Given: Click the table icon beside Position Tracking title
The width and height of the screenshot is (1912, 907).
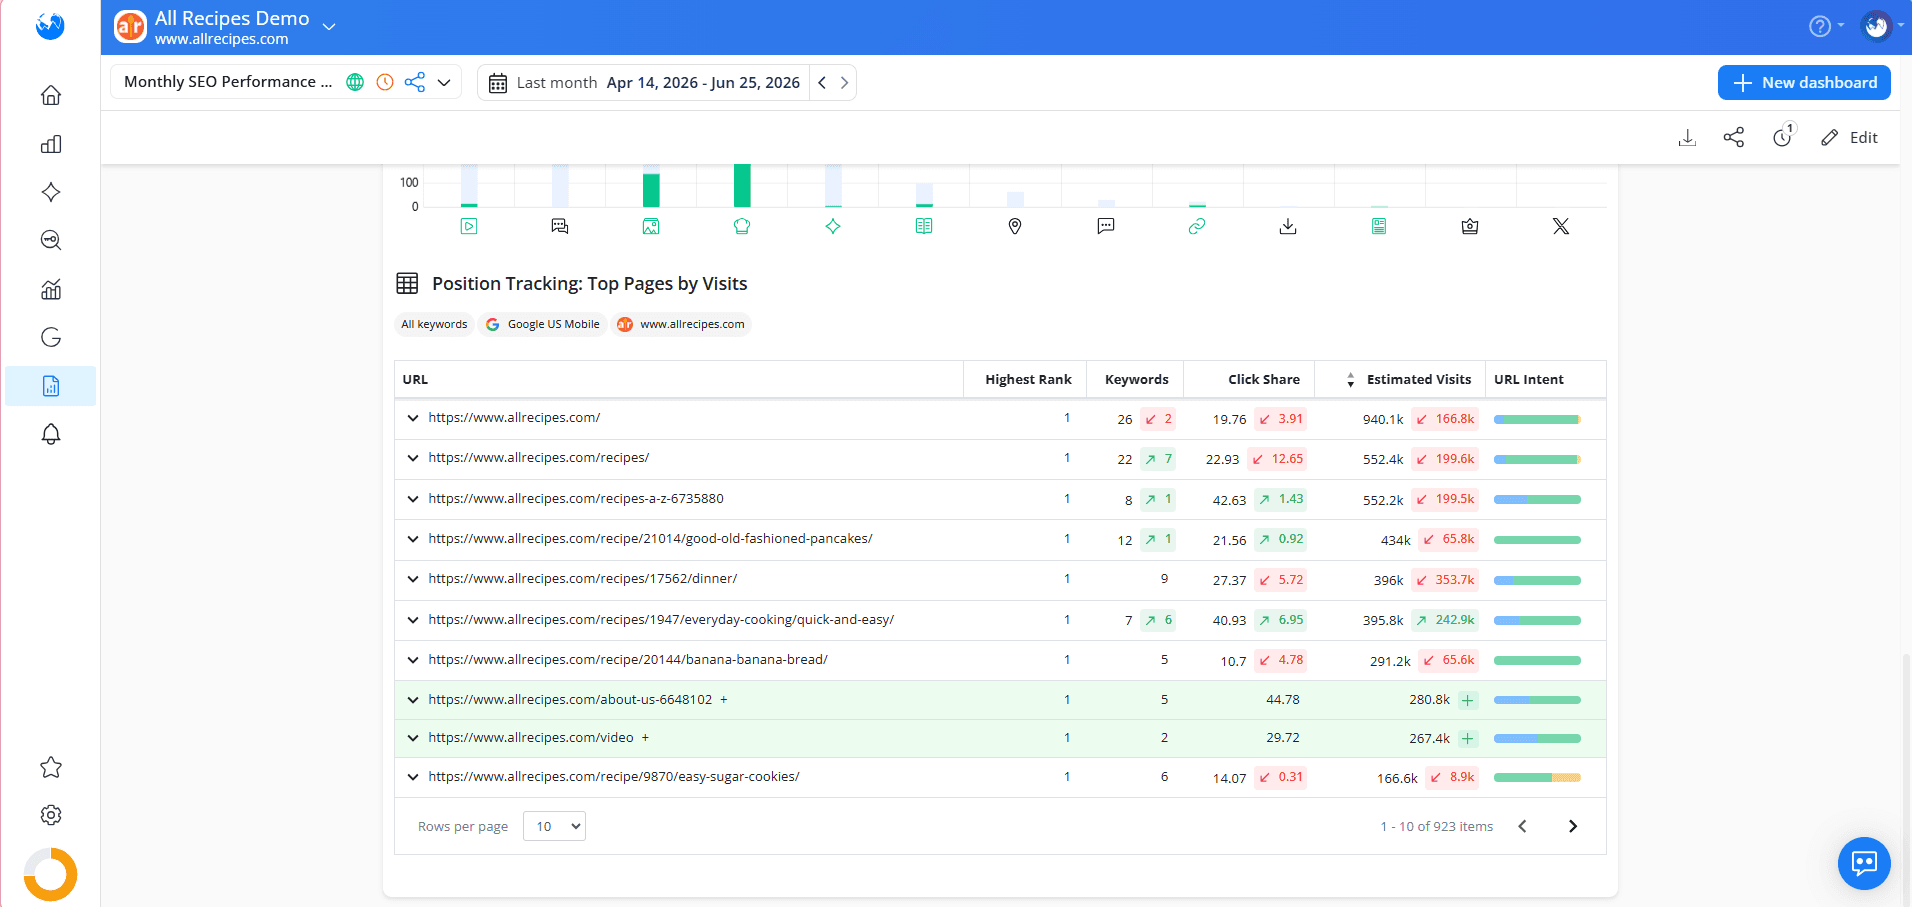Looking at the screenshot, I should tap(407, 283).
